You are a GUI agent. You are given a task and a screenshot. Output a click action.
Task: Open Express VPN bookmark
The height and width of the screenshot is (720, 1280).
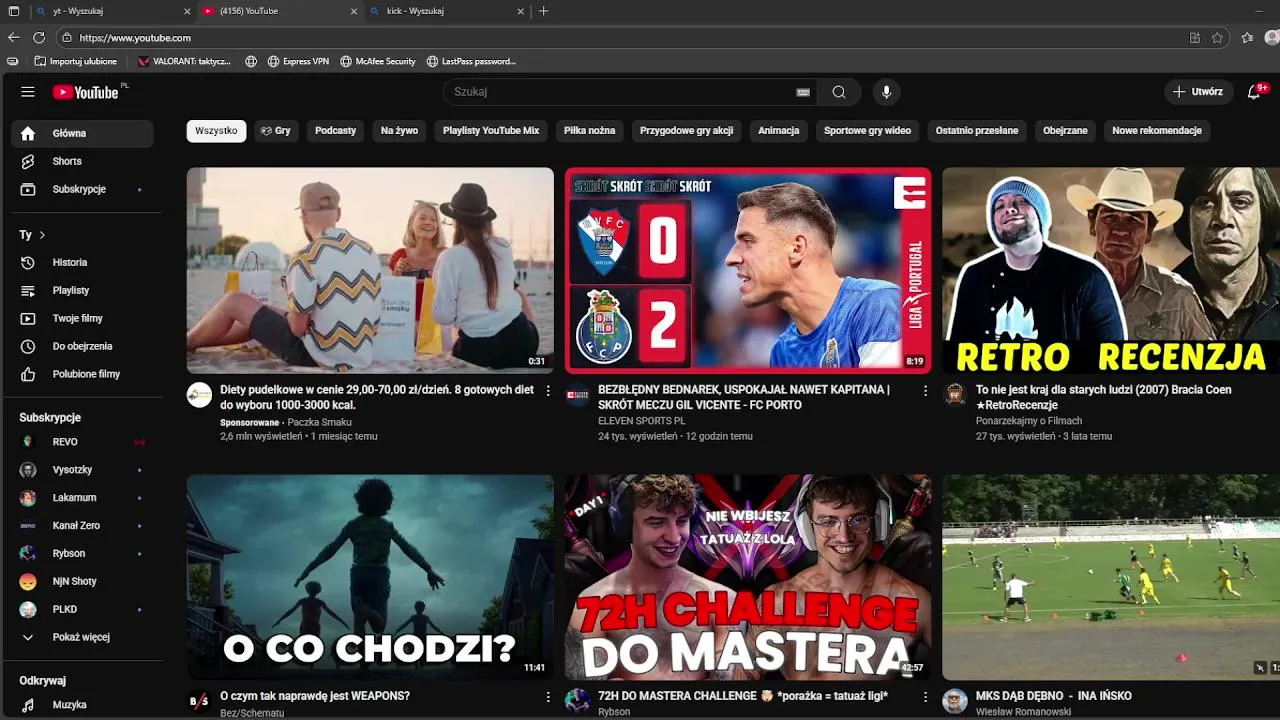click(x=298, y=61)
